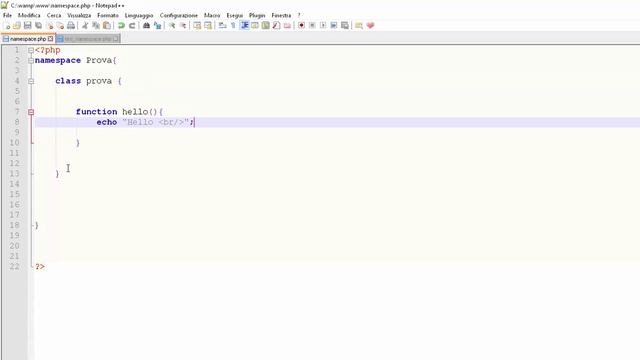Open the Esegui menu
Viewport: 640px width, 360px height.
[235, 15]
